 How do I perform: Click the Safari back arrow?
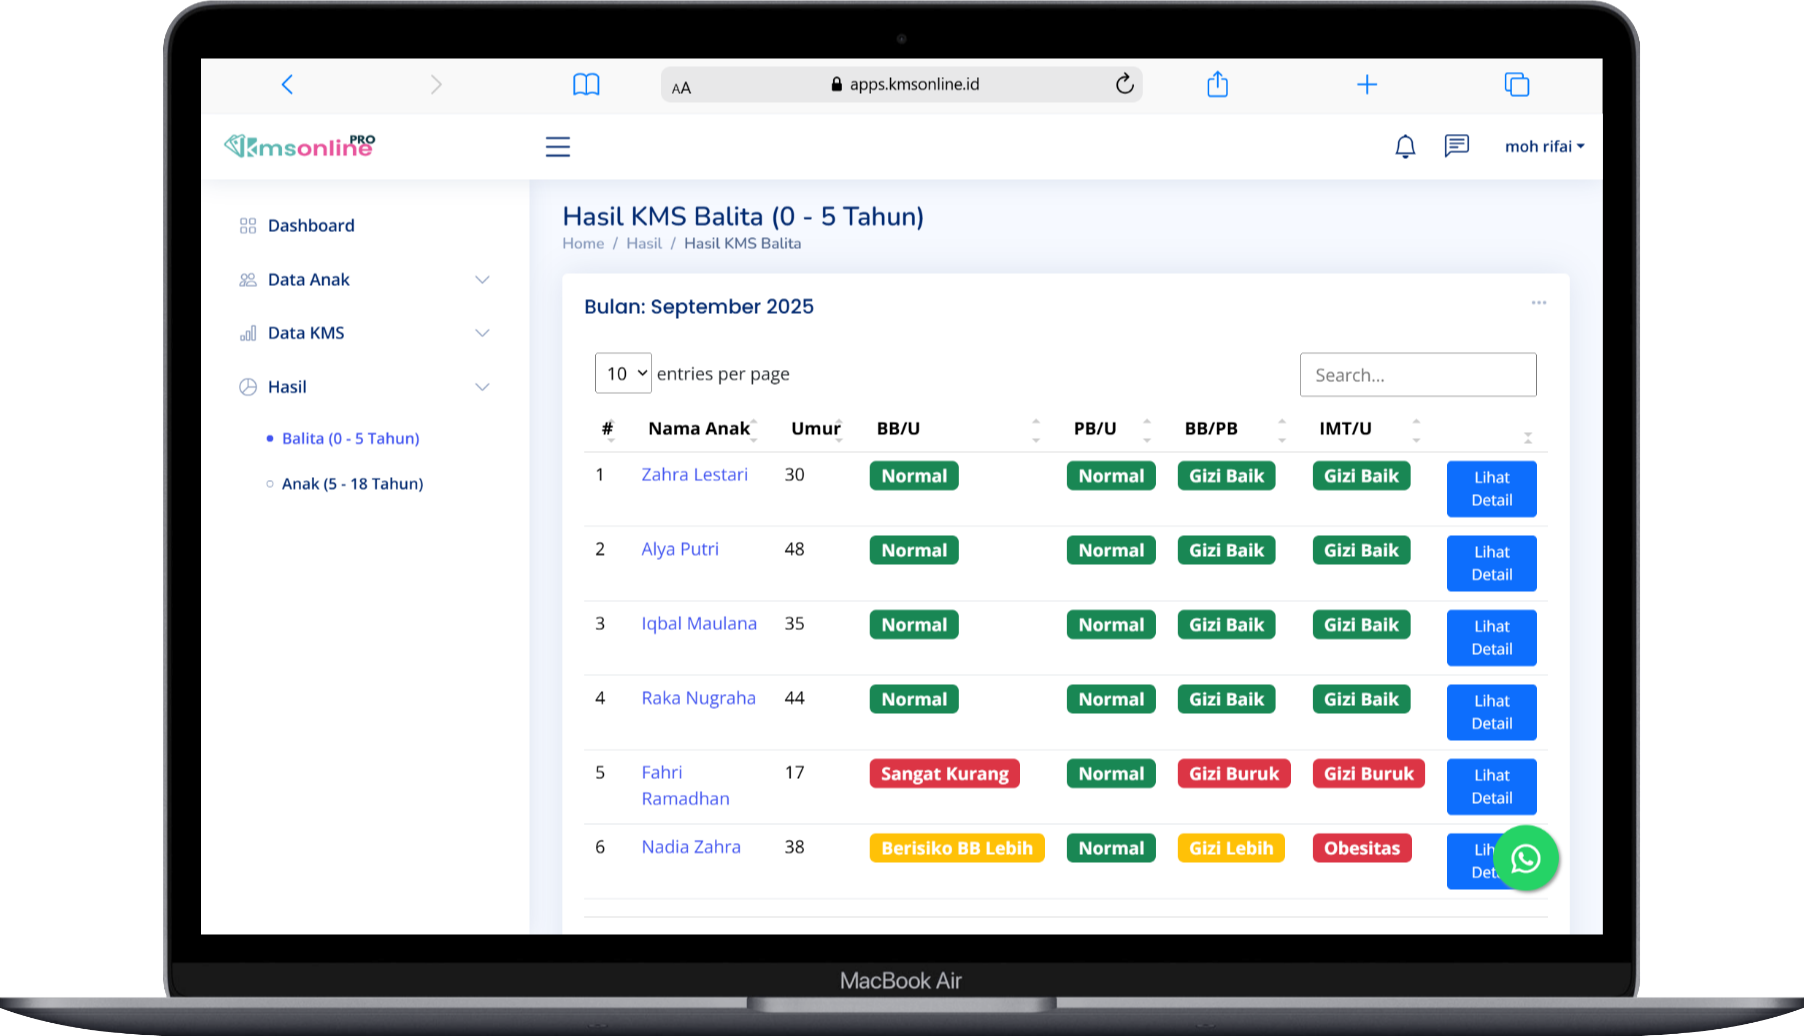(x=288, y=85)
